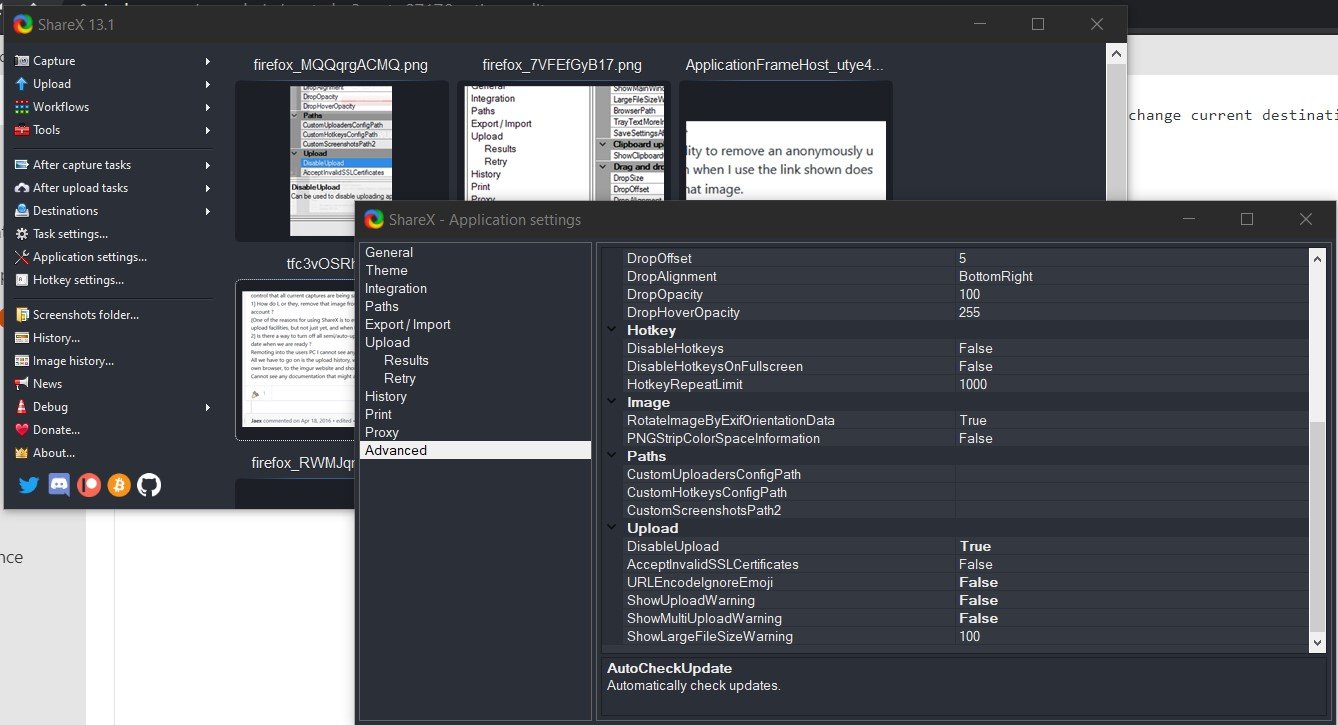The image size is (1338, 725).
Task: Select Advanced in settings tree
Action: tap(476, 450)
